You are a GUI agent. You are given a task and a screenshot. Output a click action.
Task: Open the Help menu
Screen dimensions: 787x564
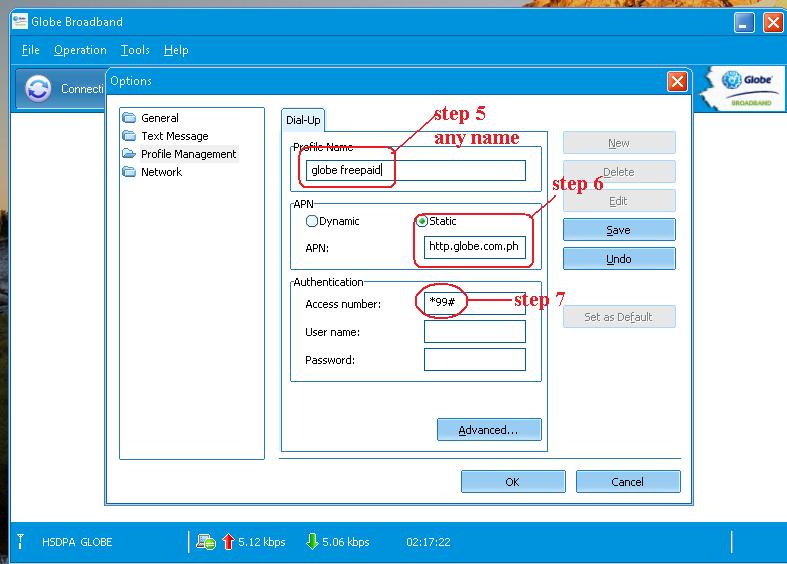(x=176, y=50)
